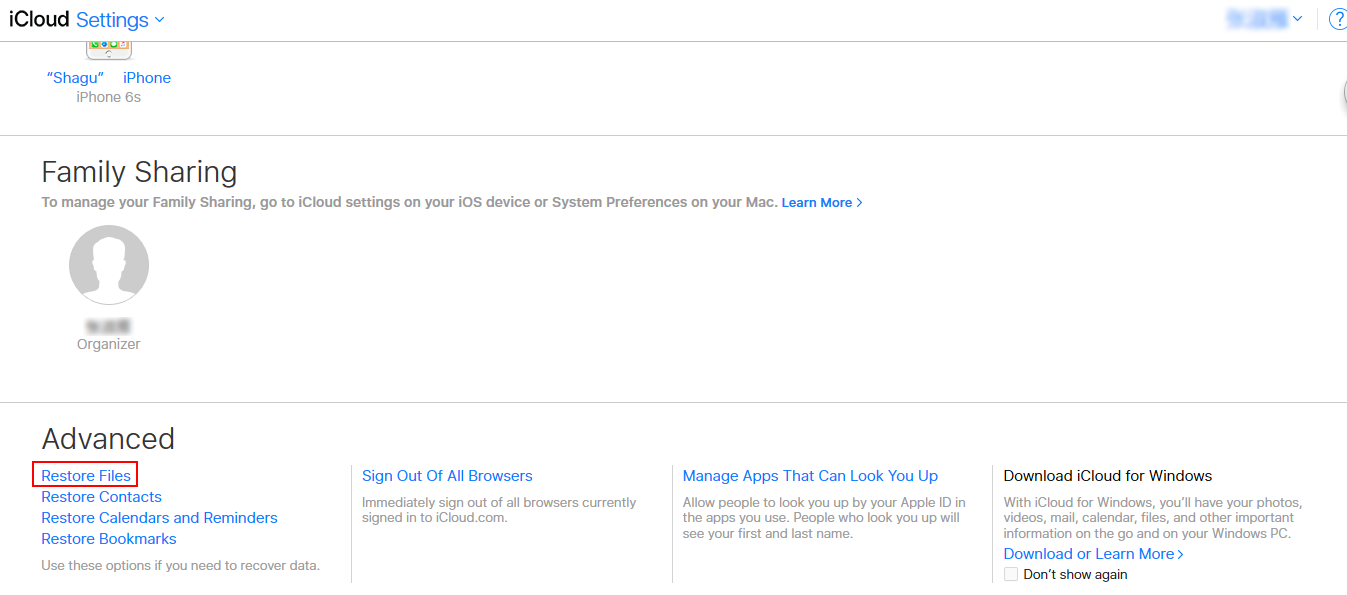Open the Family Sharing Learn More link
The height and width of the screenshot is (595, 1347).
click(x=822, y=203)
